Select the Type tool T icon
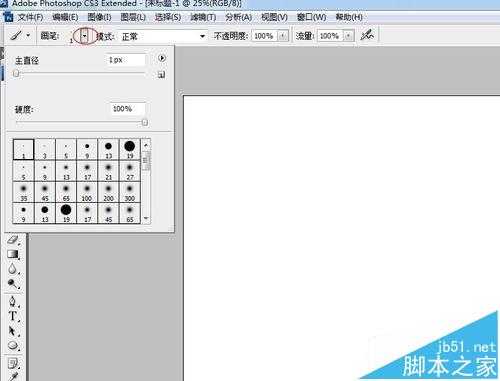This screenshot has width=500, height=381. pos(13,316)
